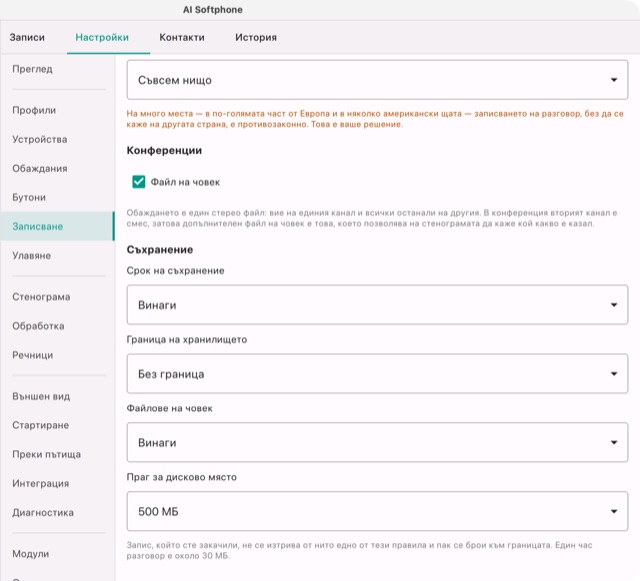Go to the История tab
640x581 pixels.
(256, 37)
